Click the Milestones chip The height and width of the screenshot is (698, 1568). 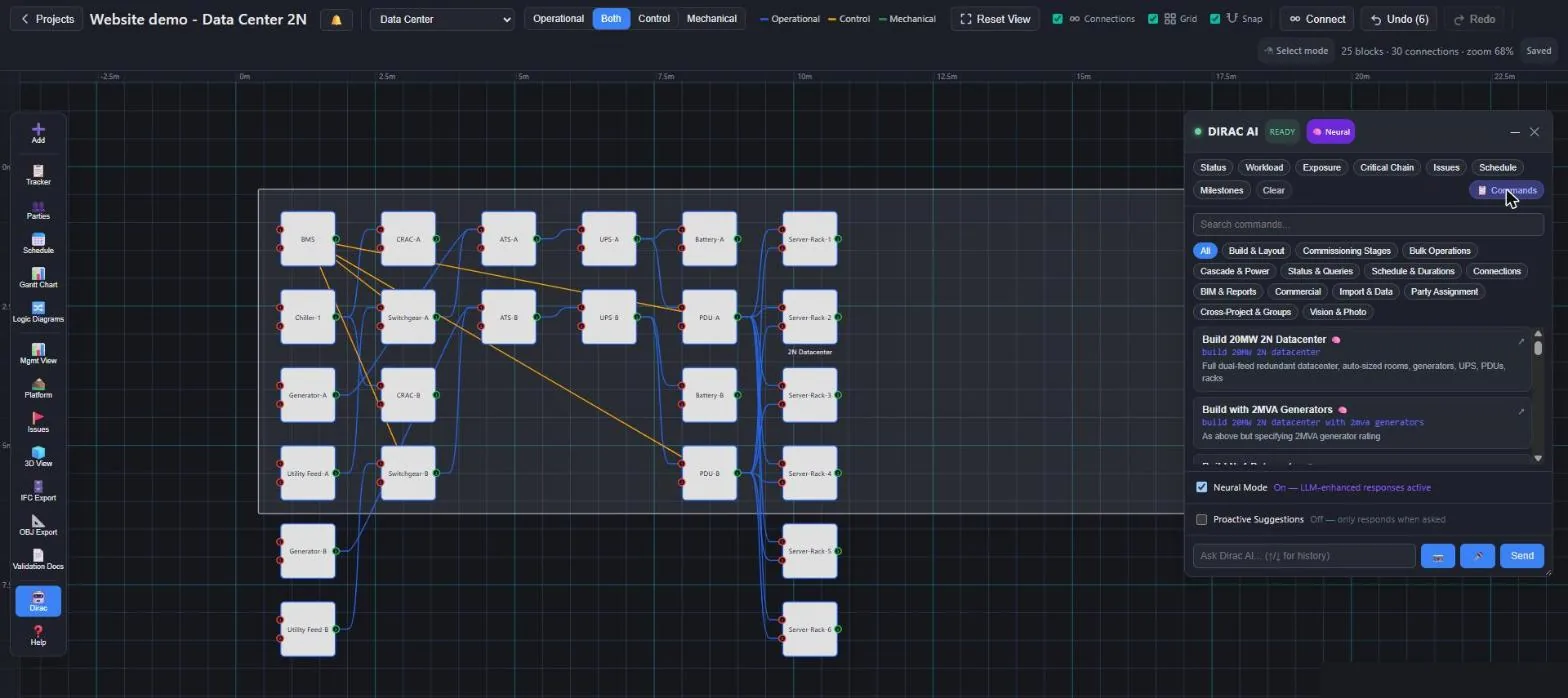1221,190
